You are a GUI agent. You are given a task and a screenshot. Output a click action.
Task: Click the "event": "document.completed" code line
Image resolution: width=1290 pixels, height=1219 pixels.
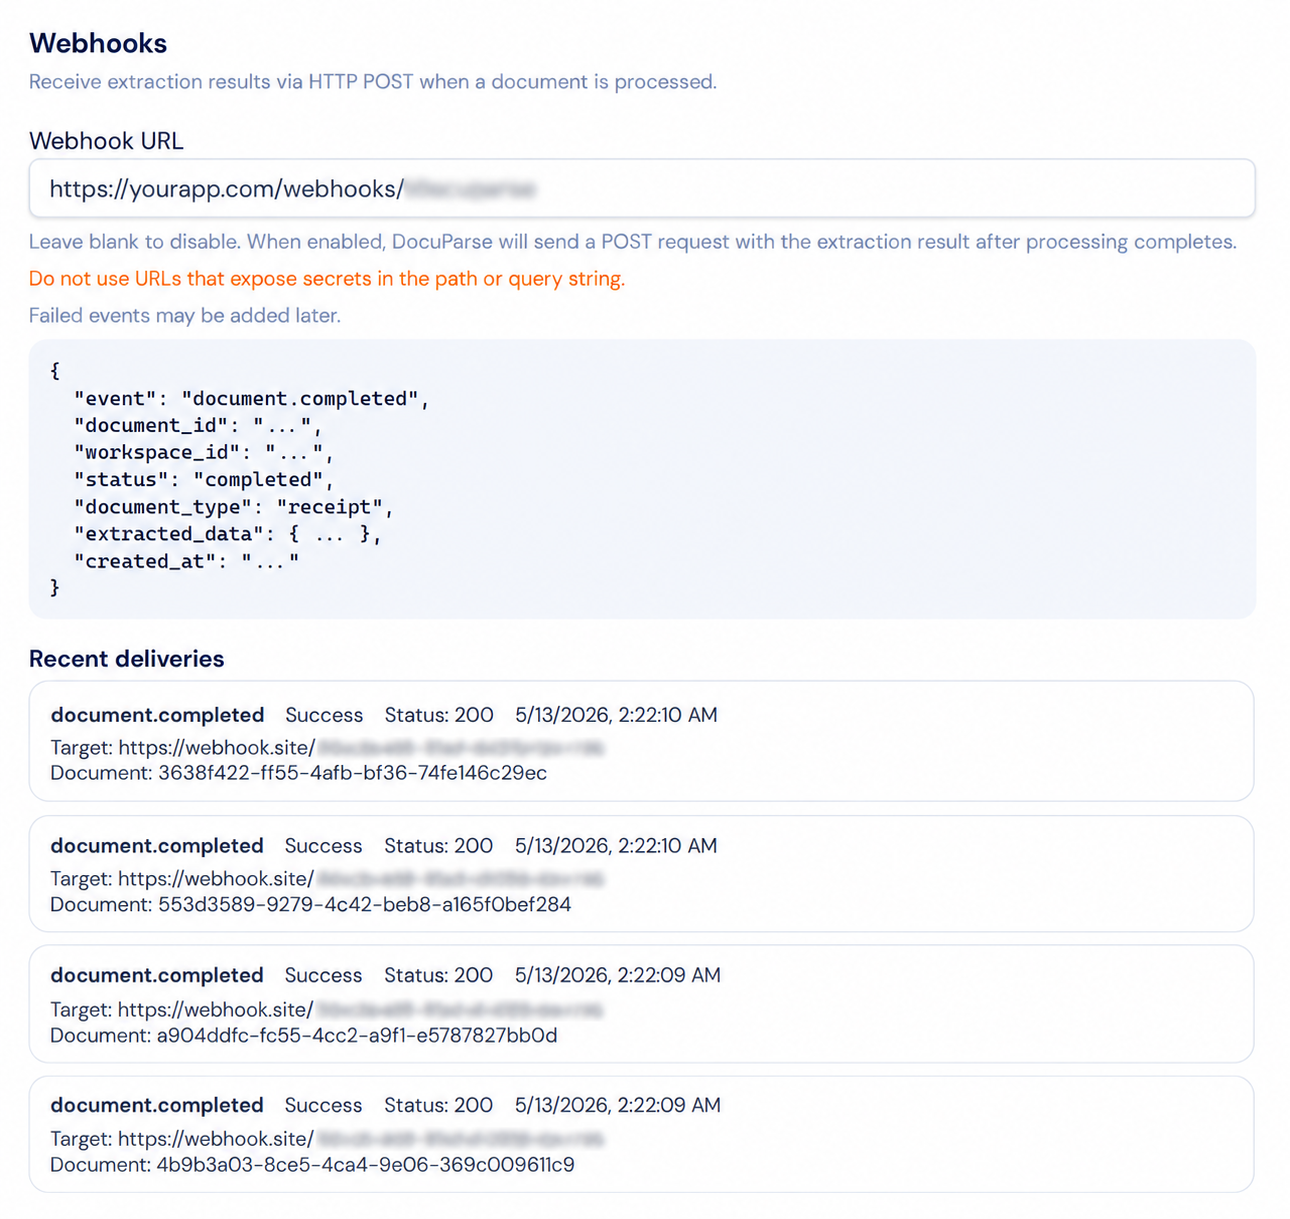tap(251, 399)
